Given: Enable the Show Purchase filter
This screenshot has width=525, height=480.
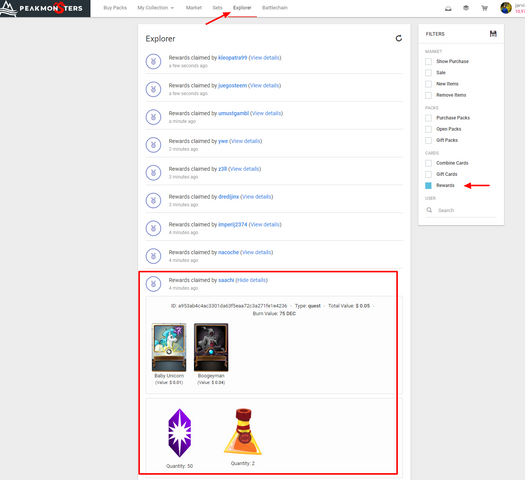Looking at the screenshot, I should coord(428,62).
